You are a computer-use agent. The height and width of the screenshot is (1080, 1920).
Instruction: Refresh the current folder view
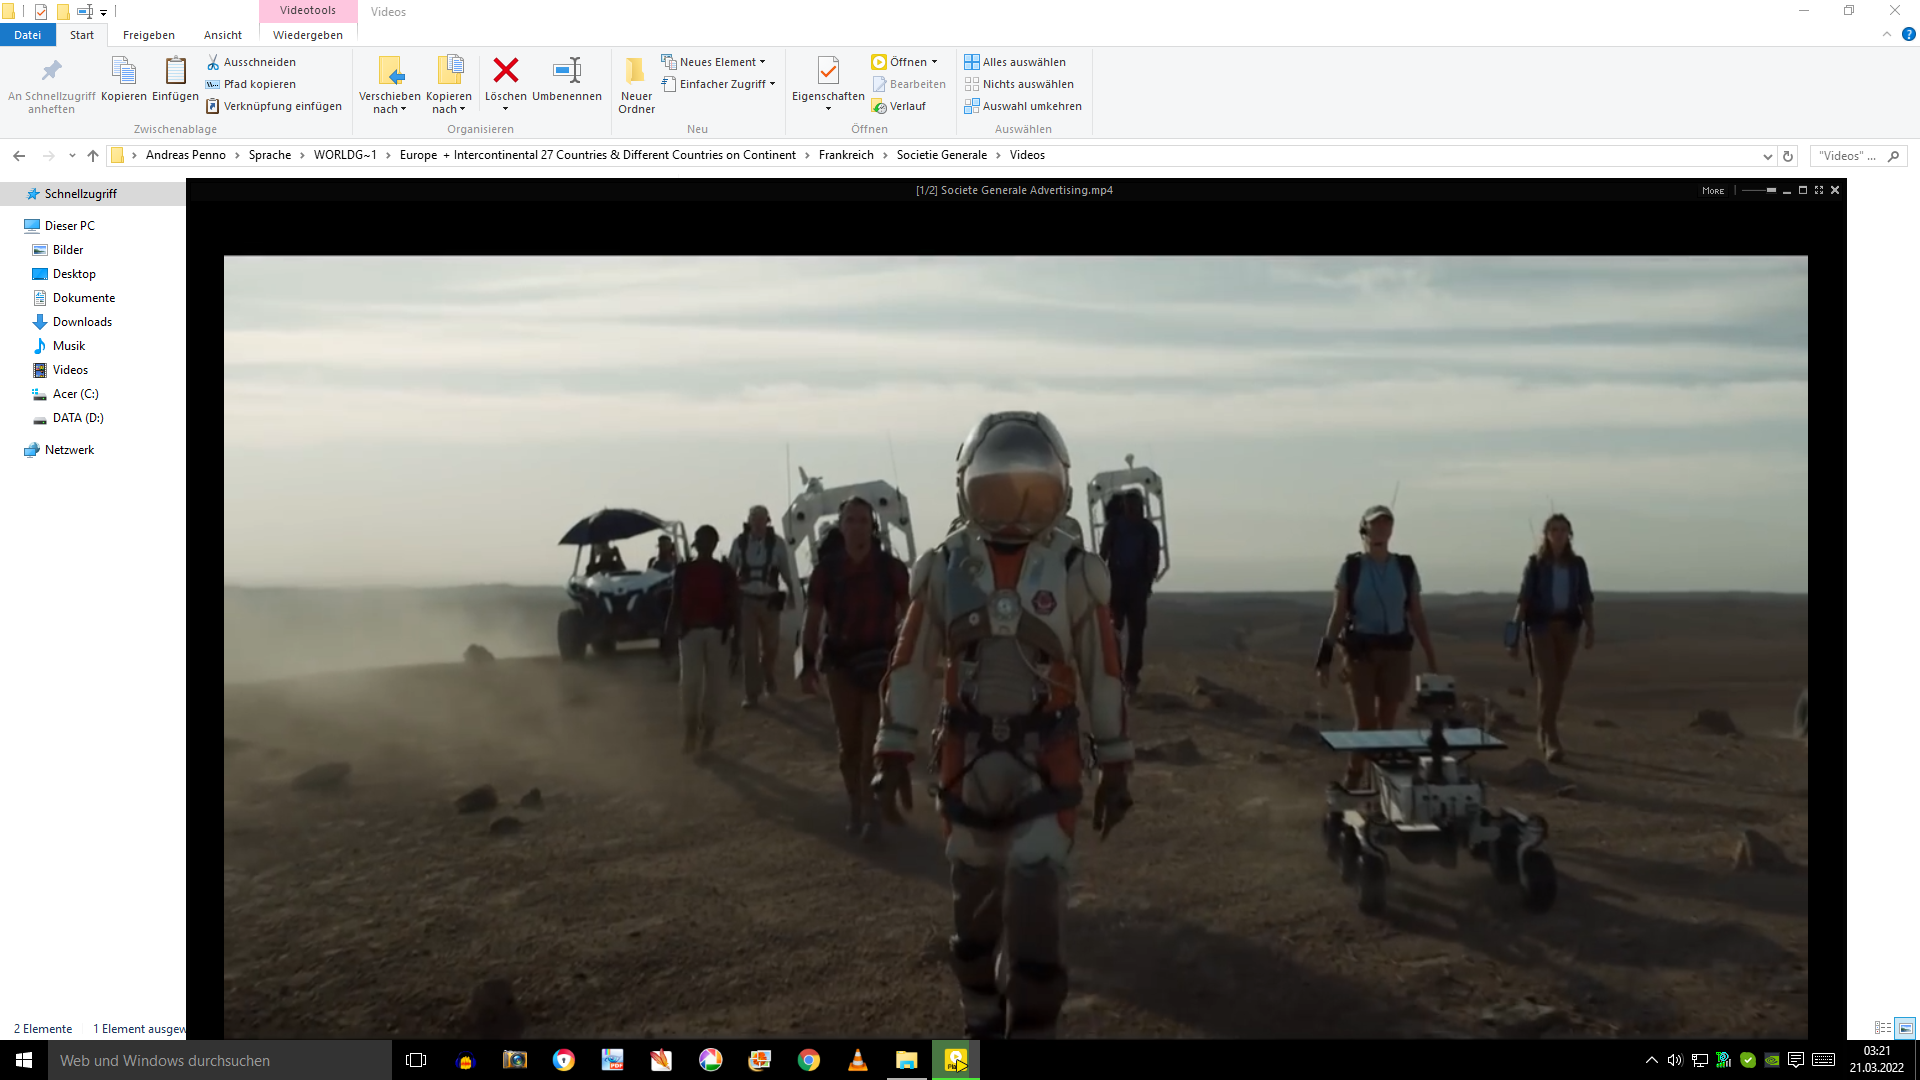(1788, 156)
